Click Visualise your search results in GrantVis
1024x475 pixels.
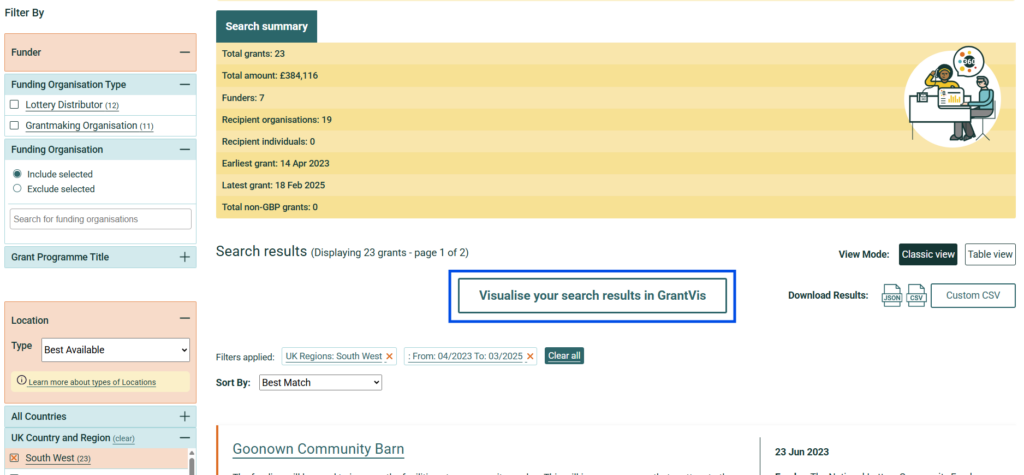point(592,296)
